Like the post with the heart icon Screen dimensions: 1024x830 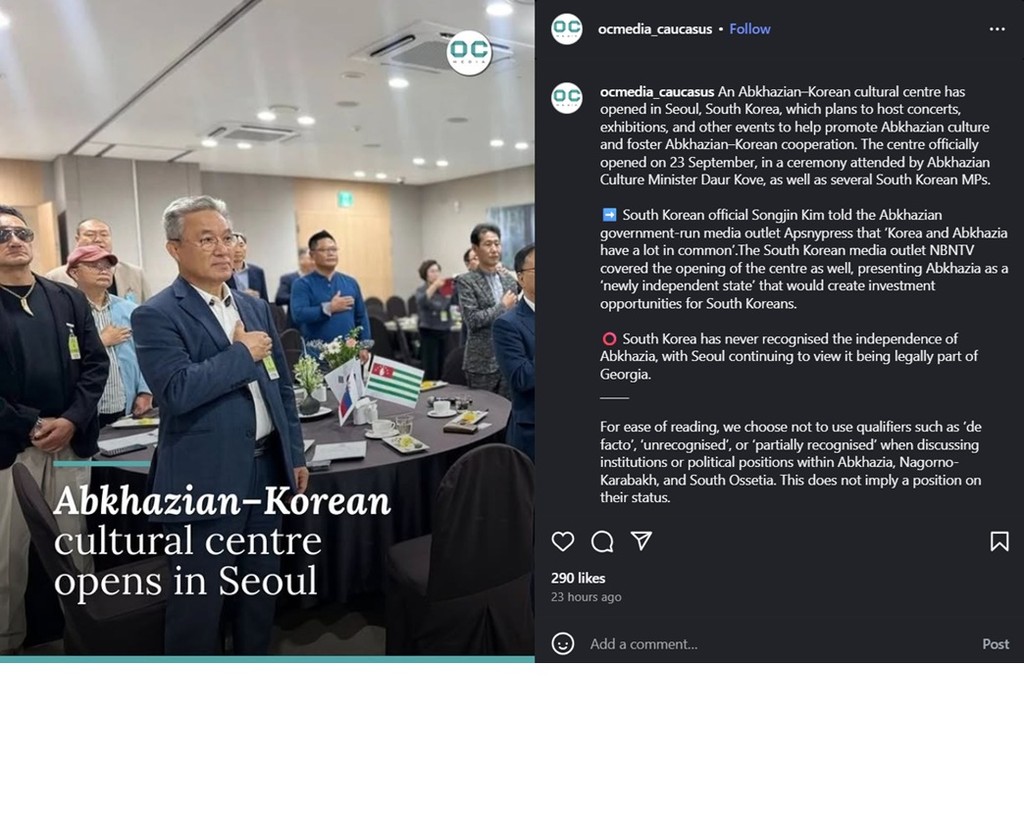tap(562, 541)
